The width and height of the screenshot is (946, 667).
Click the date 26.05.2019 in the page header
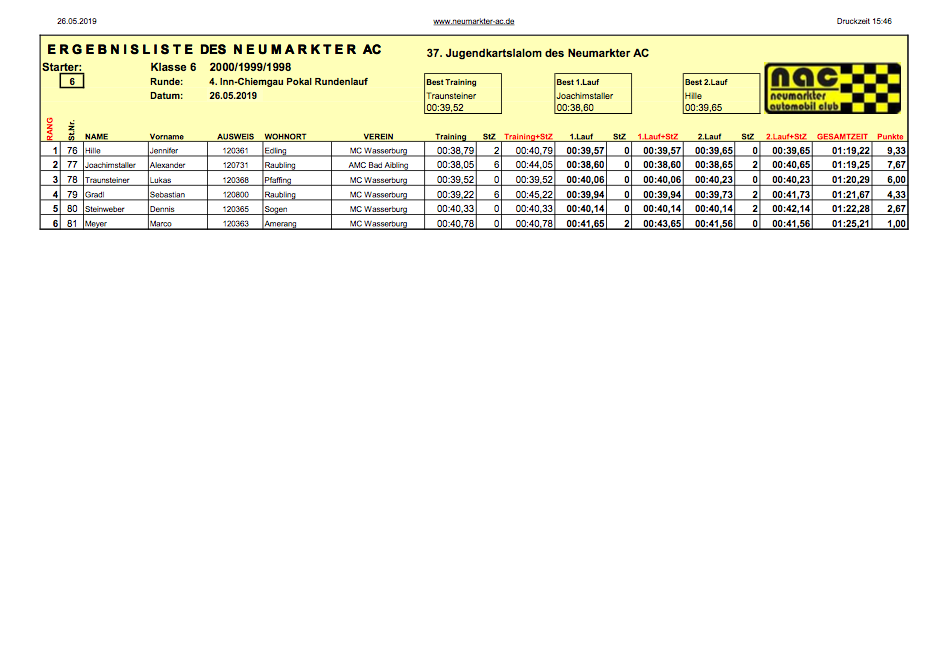(x=77, y=21)
